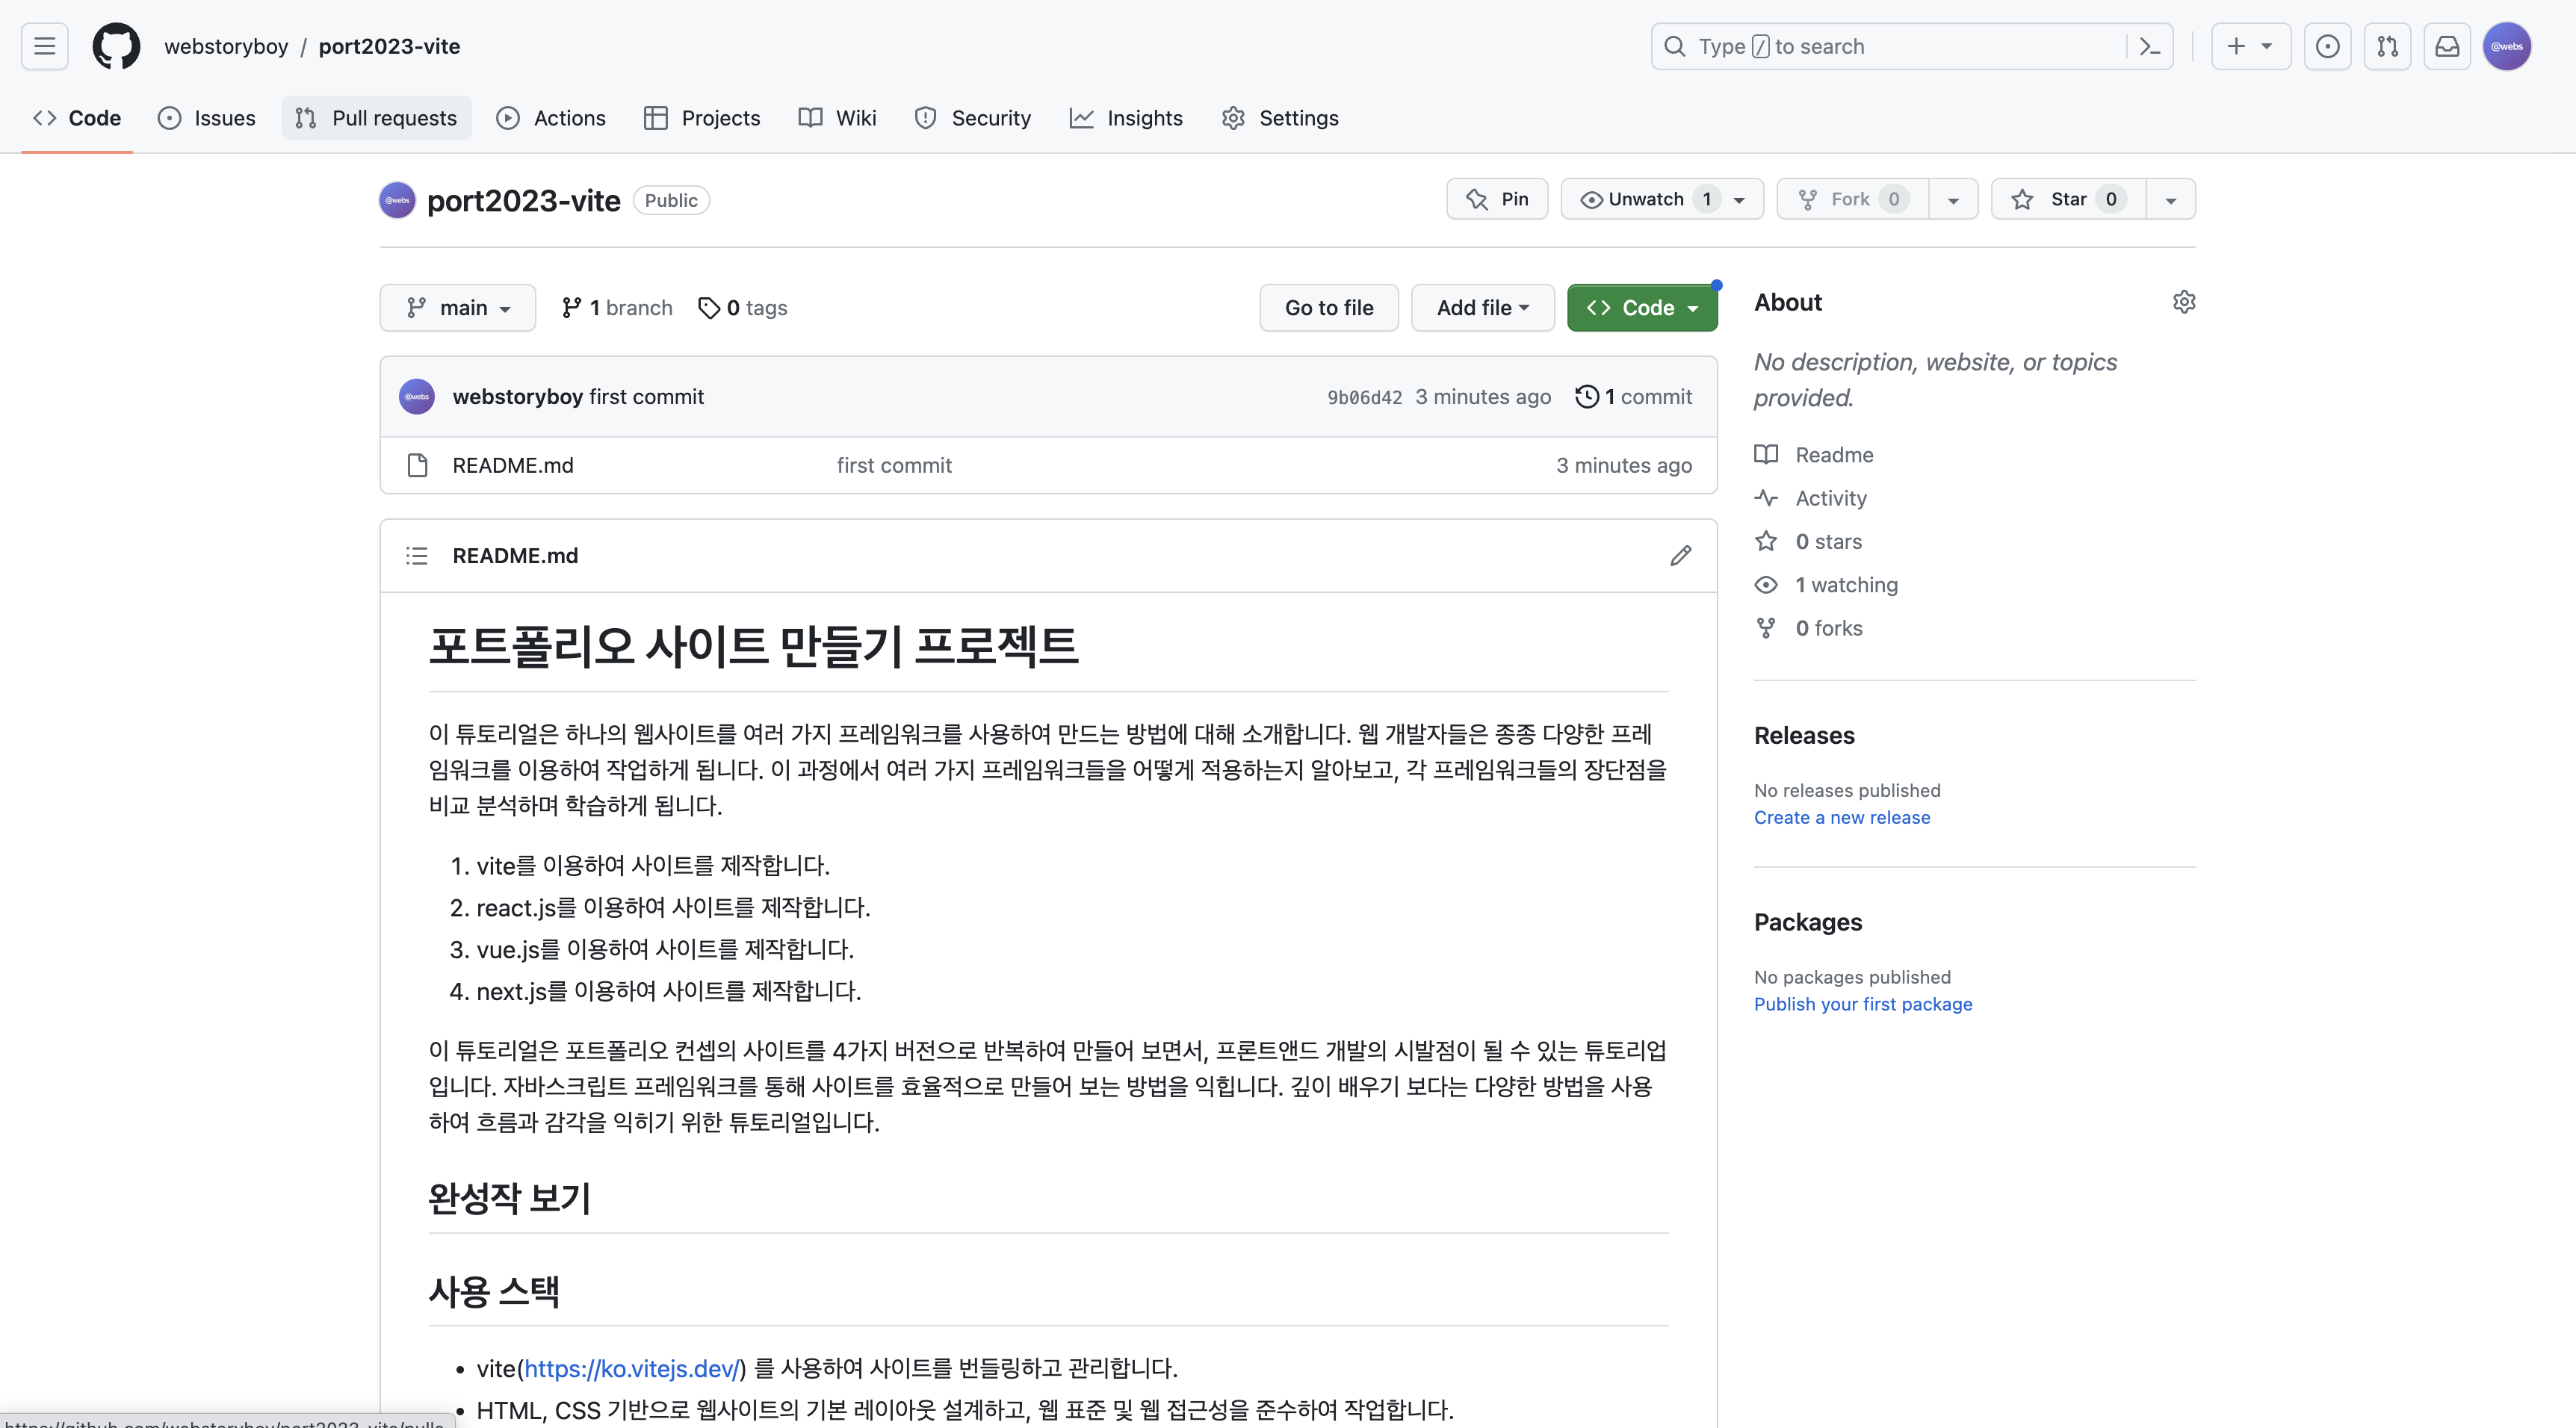Click webstoryboy owner in breadcrumb
The height and width of the screenshot is (1428, 2576).
[226, 46]
